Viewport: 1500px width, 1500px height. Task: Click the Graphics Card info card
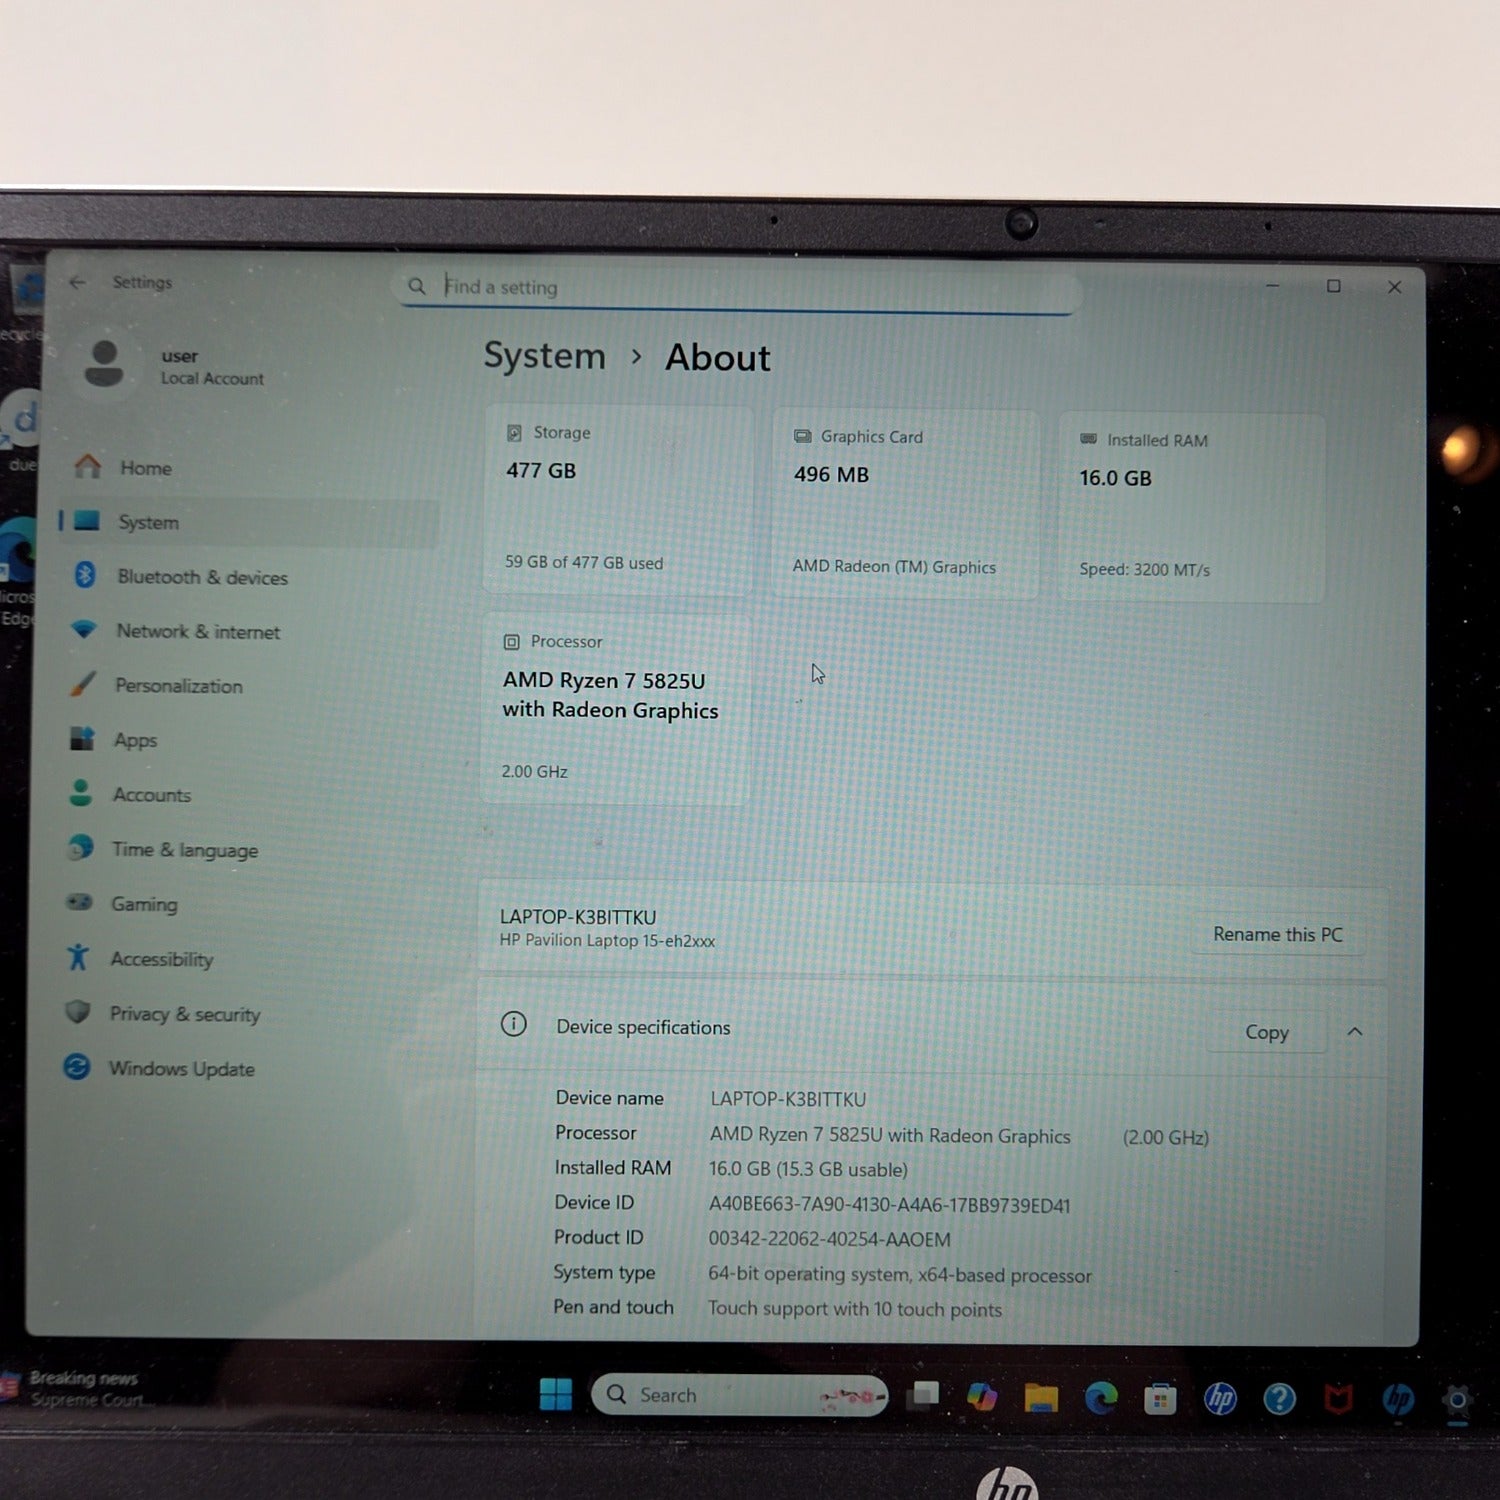(904, 503)
